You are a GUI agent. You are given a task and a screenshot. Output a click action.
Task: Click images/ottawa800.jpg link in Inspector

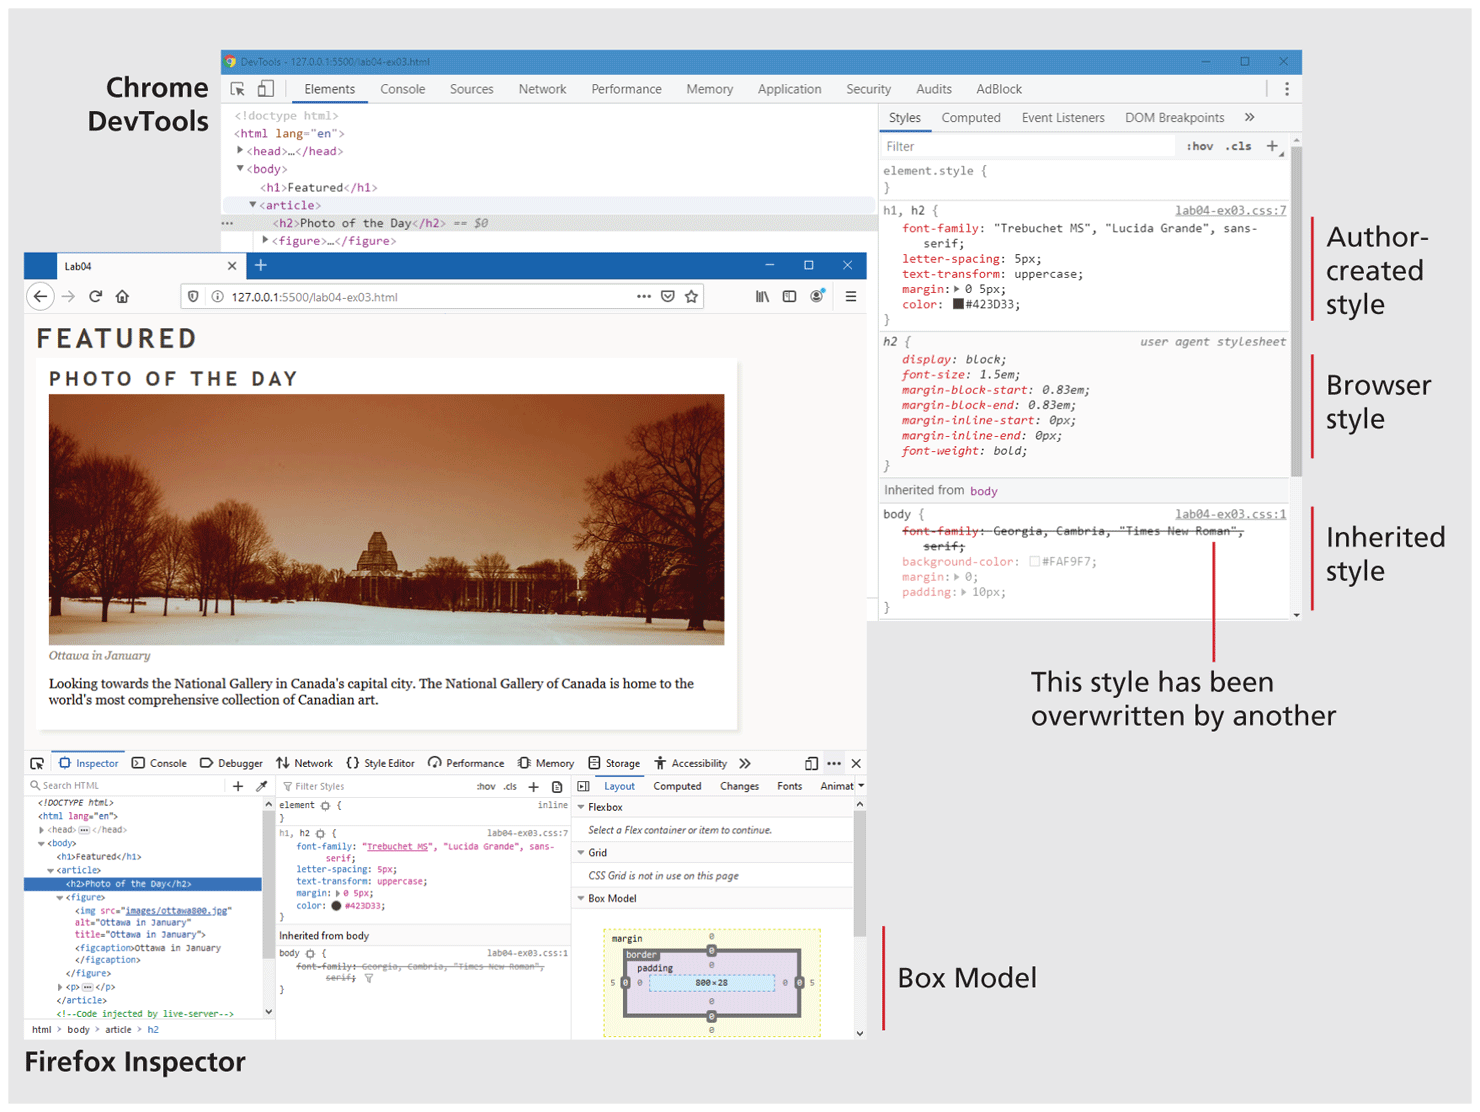click(x=177, y=911)
